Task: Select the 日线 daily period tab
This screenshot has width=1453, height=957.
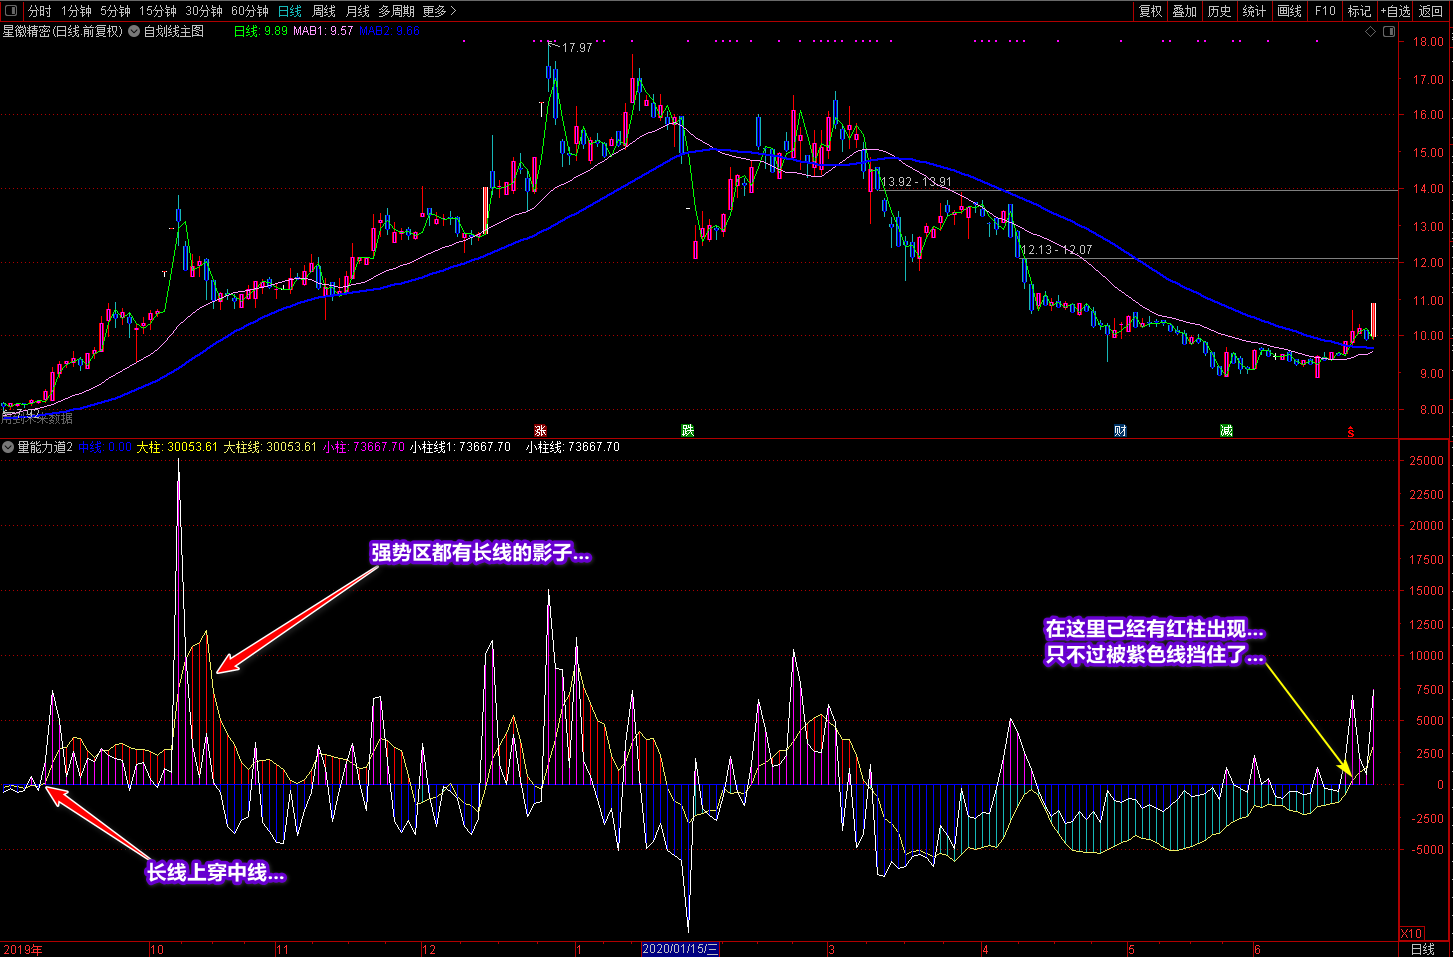Action: coord(290,11)
